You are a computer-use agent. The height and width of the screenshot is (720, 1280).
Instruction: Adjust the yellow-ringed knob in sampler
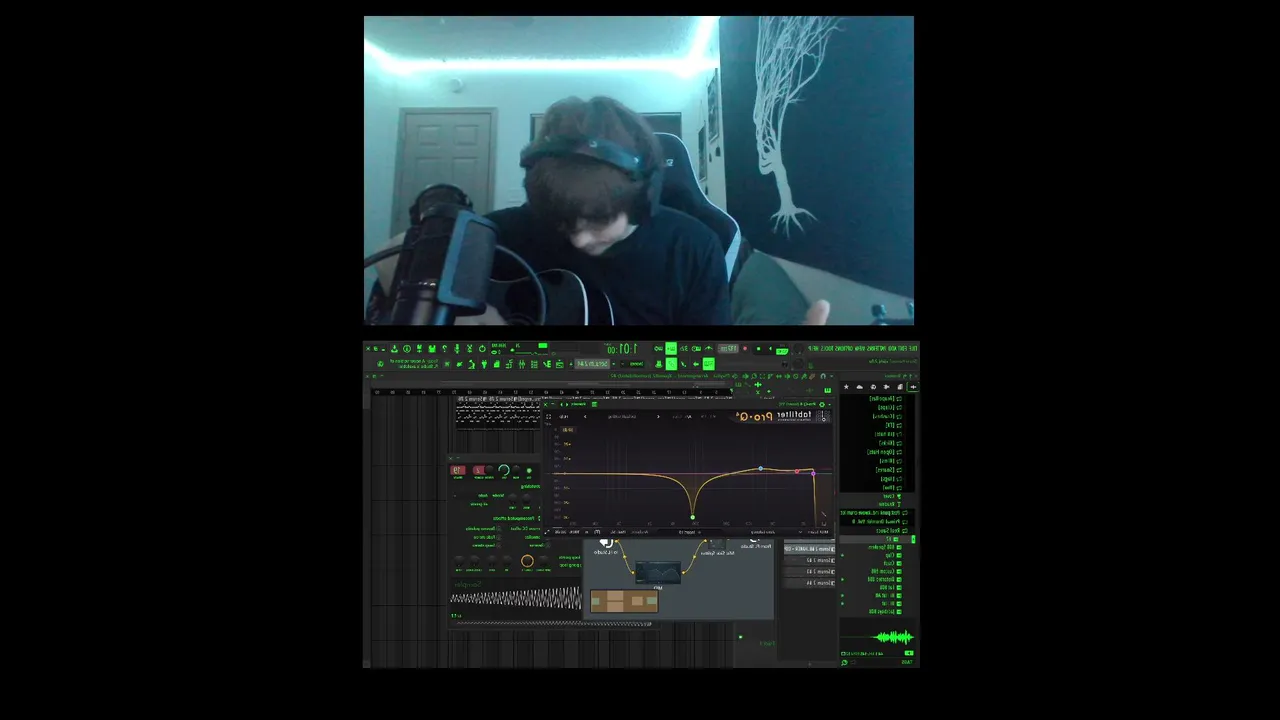[x=527, y=561]
